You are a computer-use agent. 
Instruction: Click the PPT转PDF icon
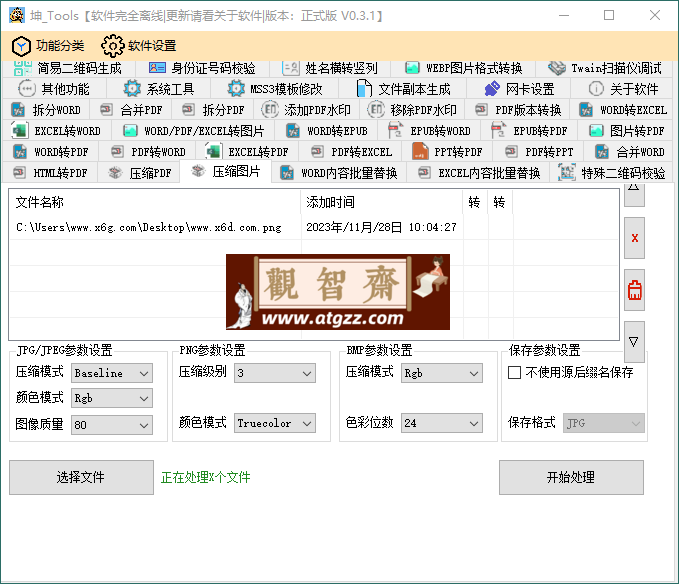[420, 152]
